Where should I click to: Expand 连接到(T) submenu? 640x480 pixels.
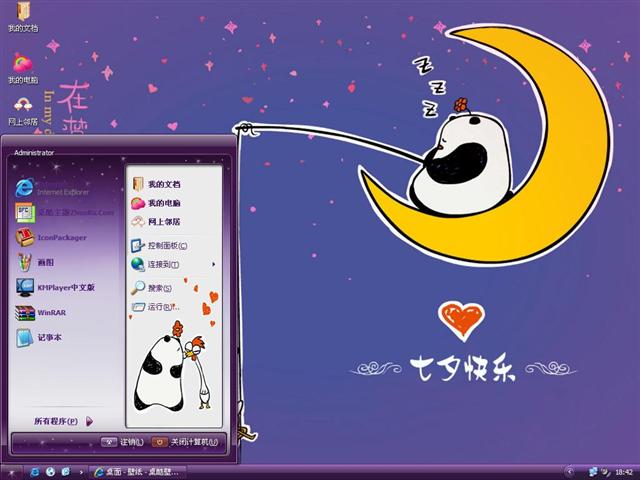point(174,264)
